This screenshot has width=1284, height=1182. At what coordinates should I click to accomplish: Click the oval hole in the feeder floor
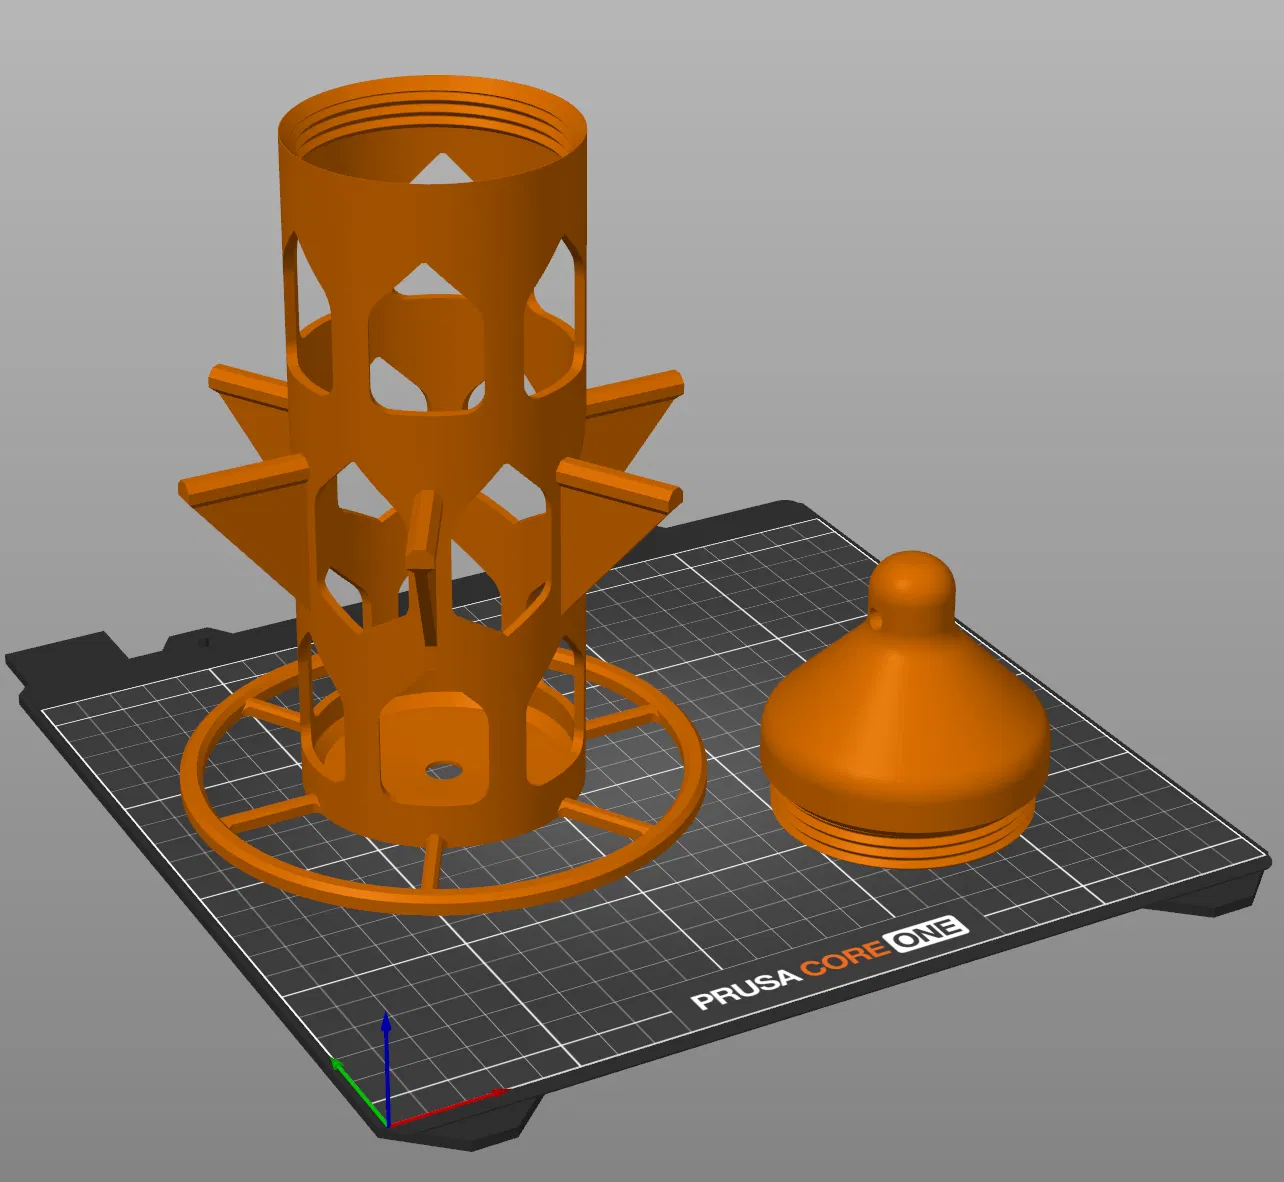444,770
